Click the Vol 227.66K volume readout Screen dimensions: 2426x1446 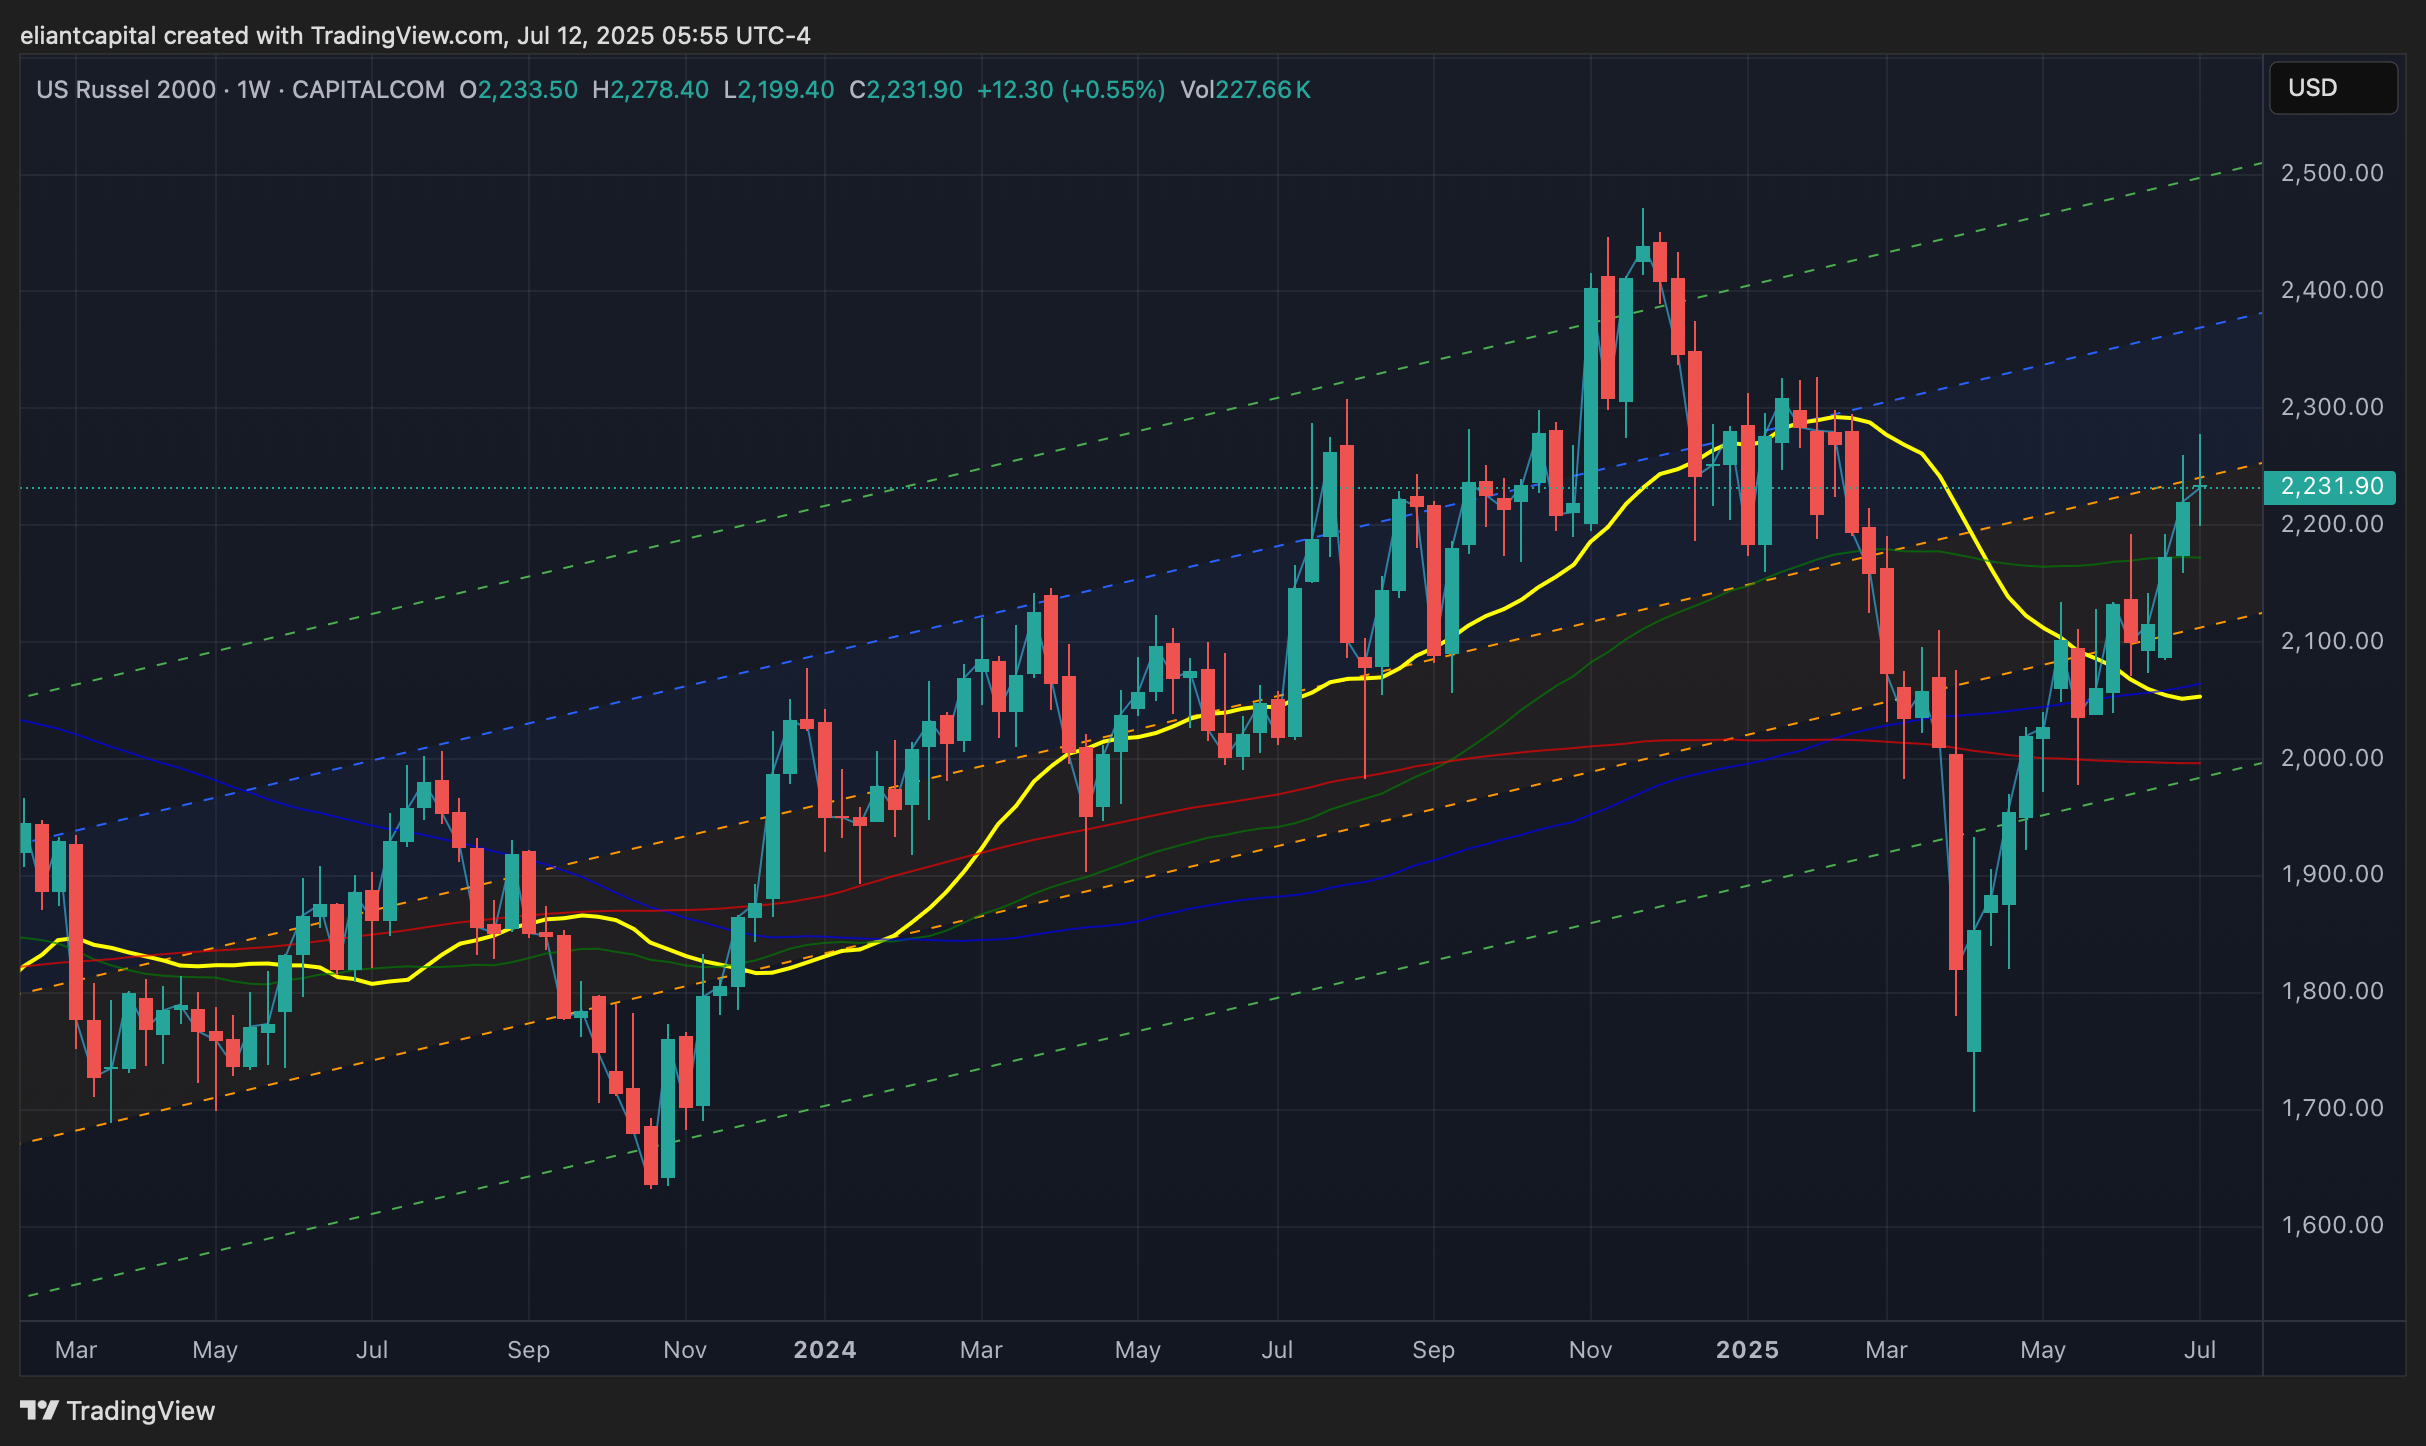[1245, 90]
